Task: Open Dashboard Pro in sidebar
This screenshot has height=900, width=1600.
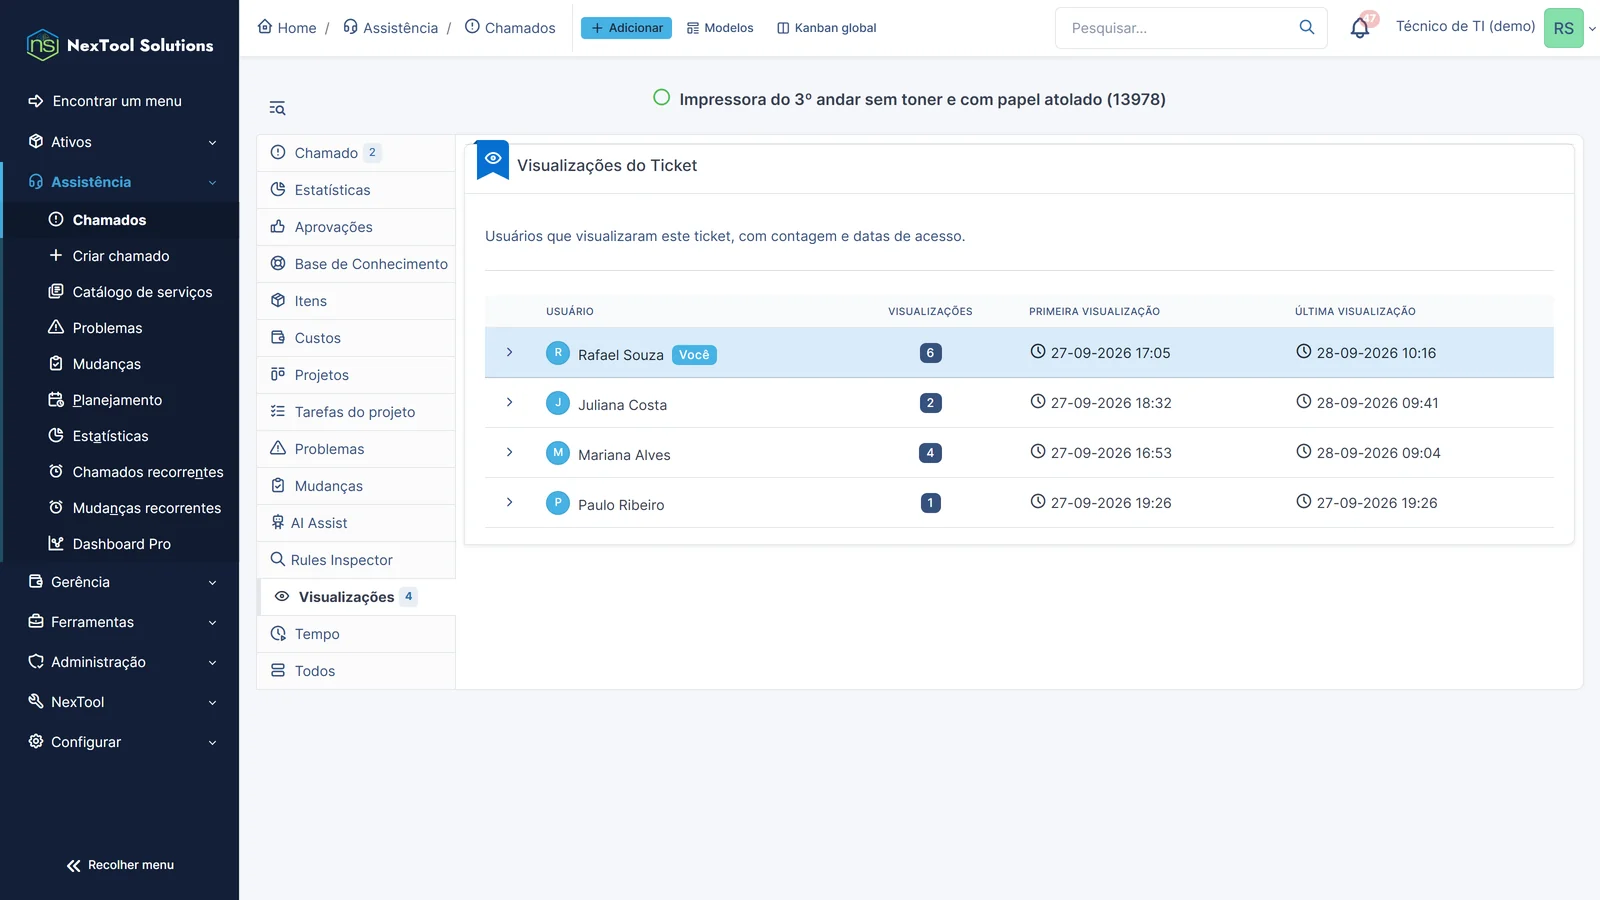Action: pos(121,544)
